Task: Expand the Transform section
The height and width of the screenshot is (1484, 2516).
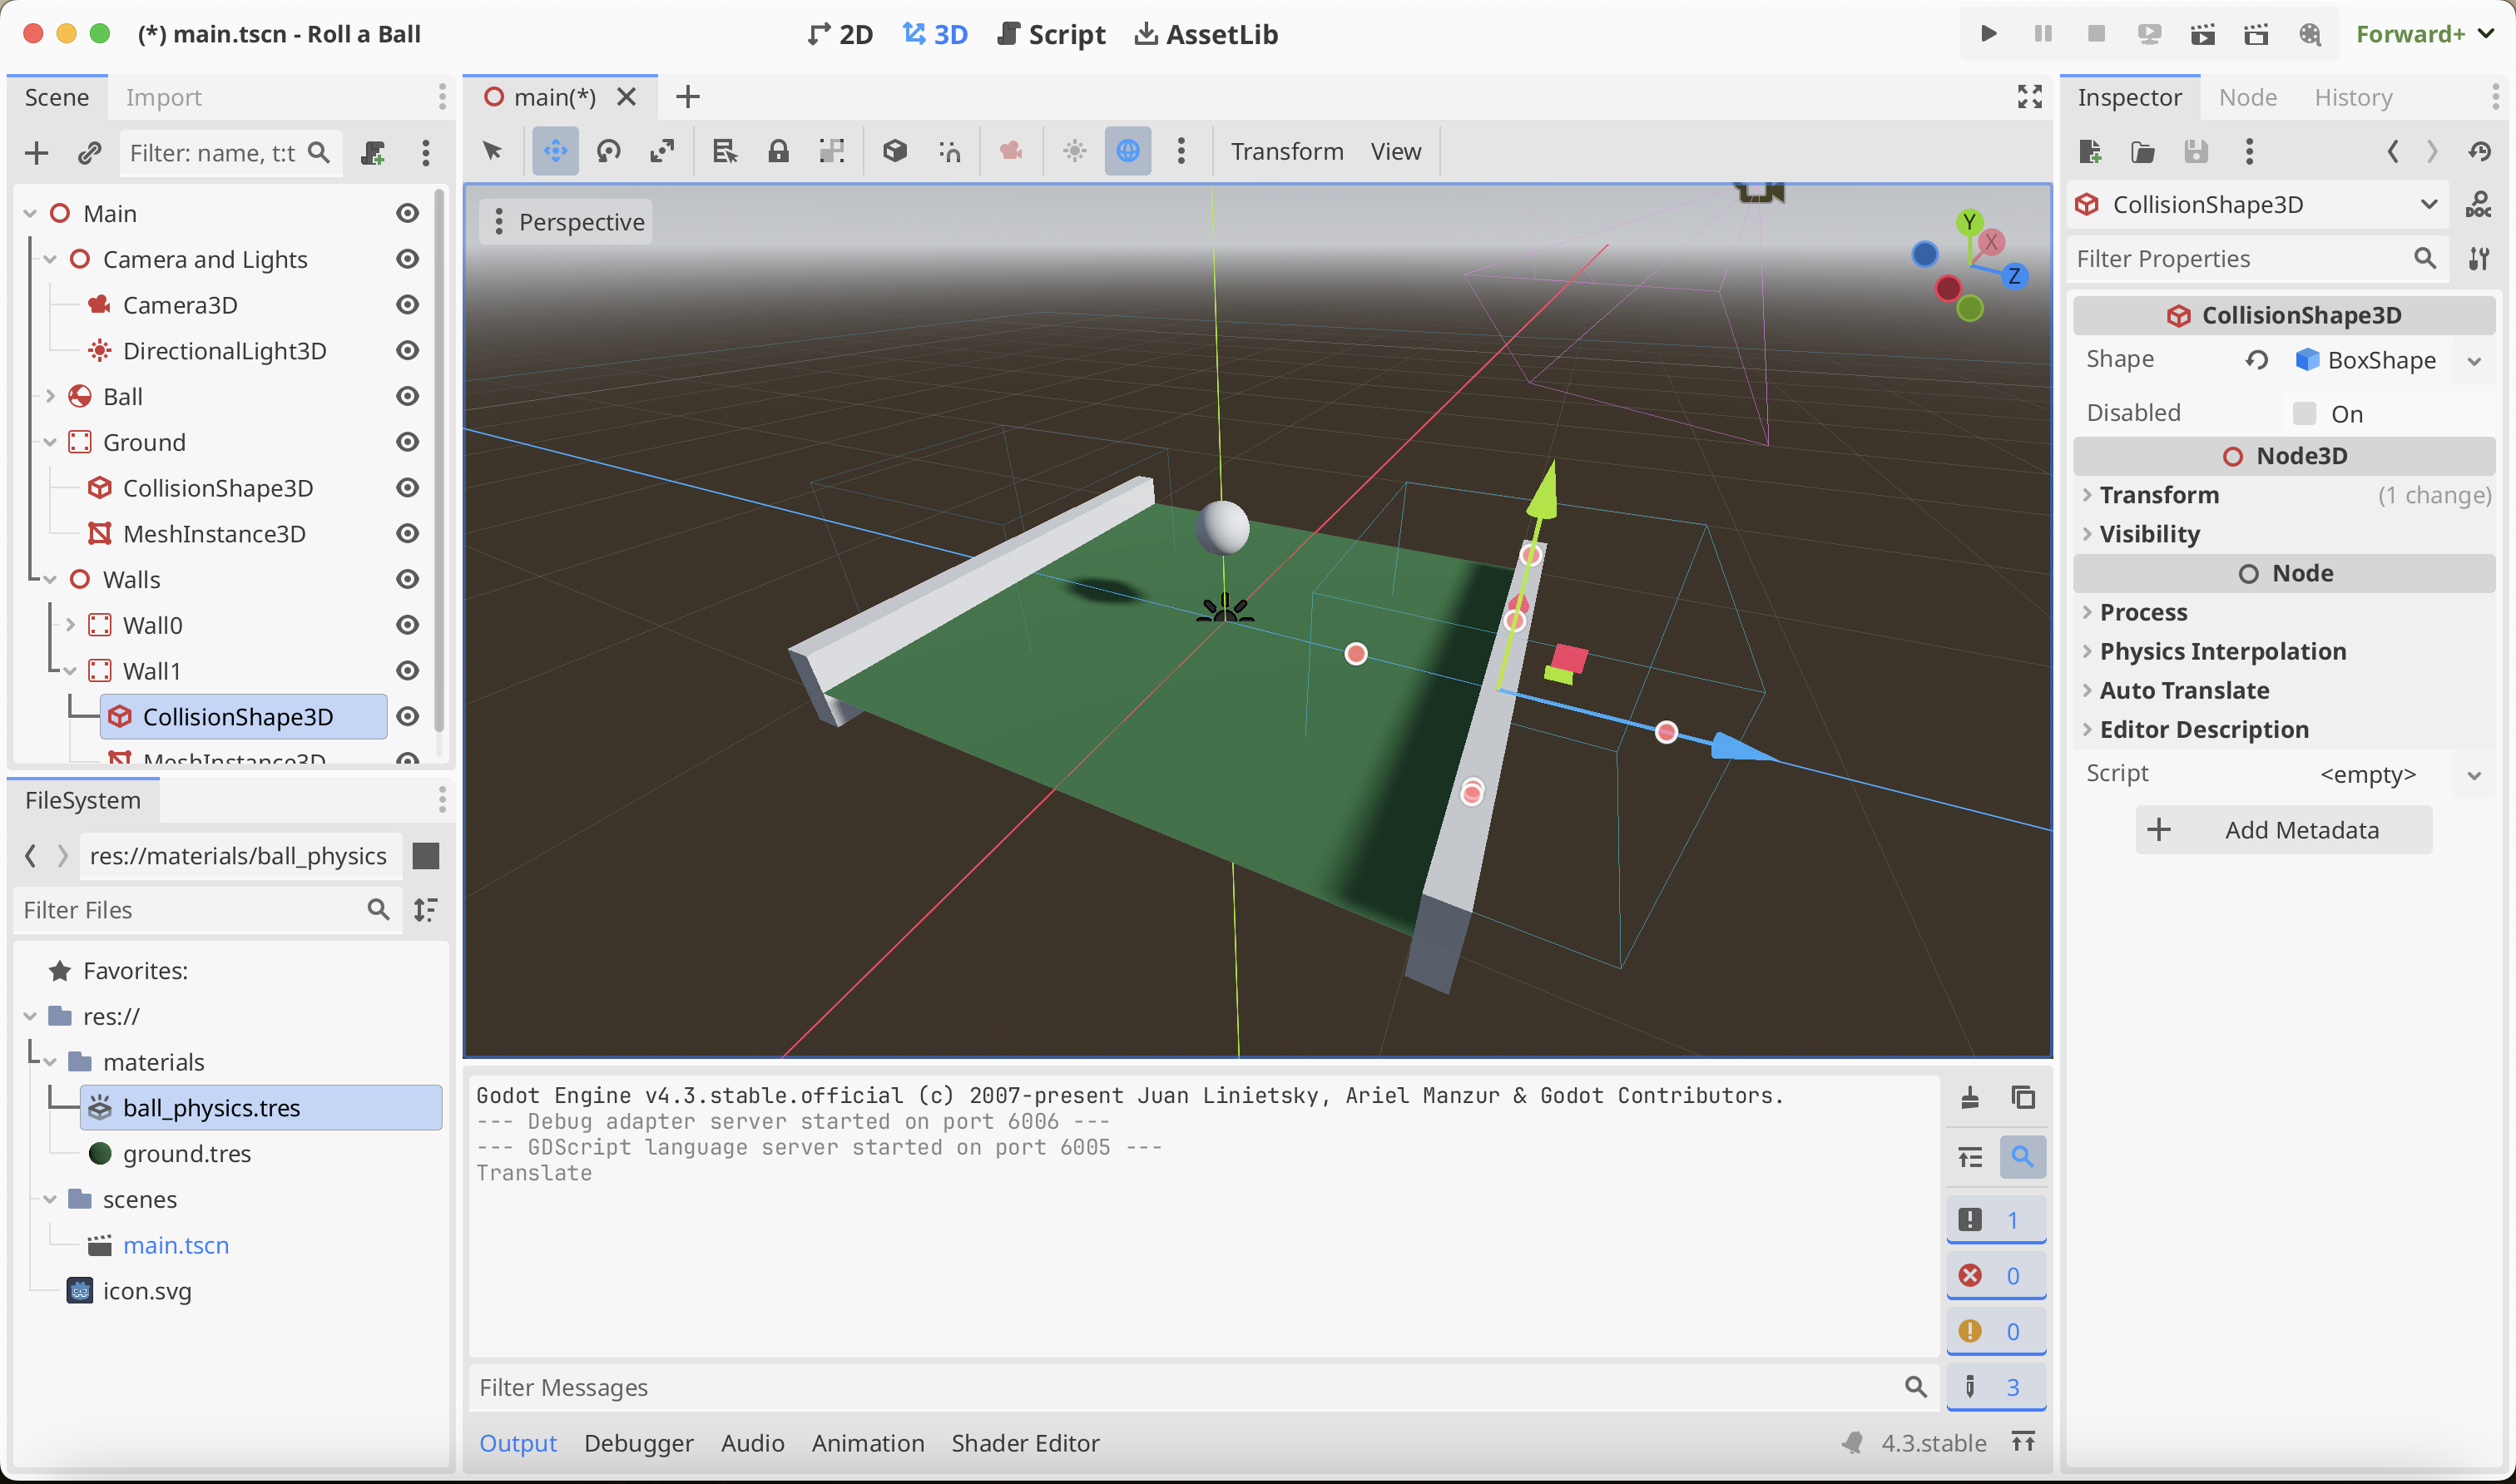Action: (x=2158, y=495)
